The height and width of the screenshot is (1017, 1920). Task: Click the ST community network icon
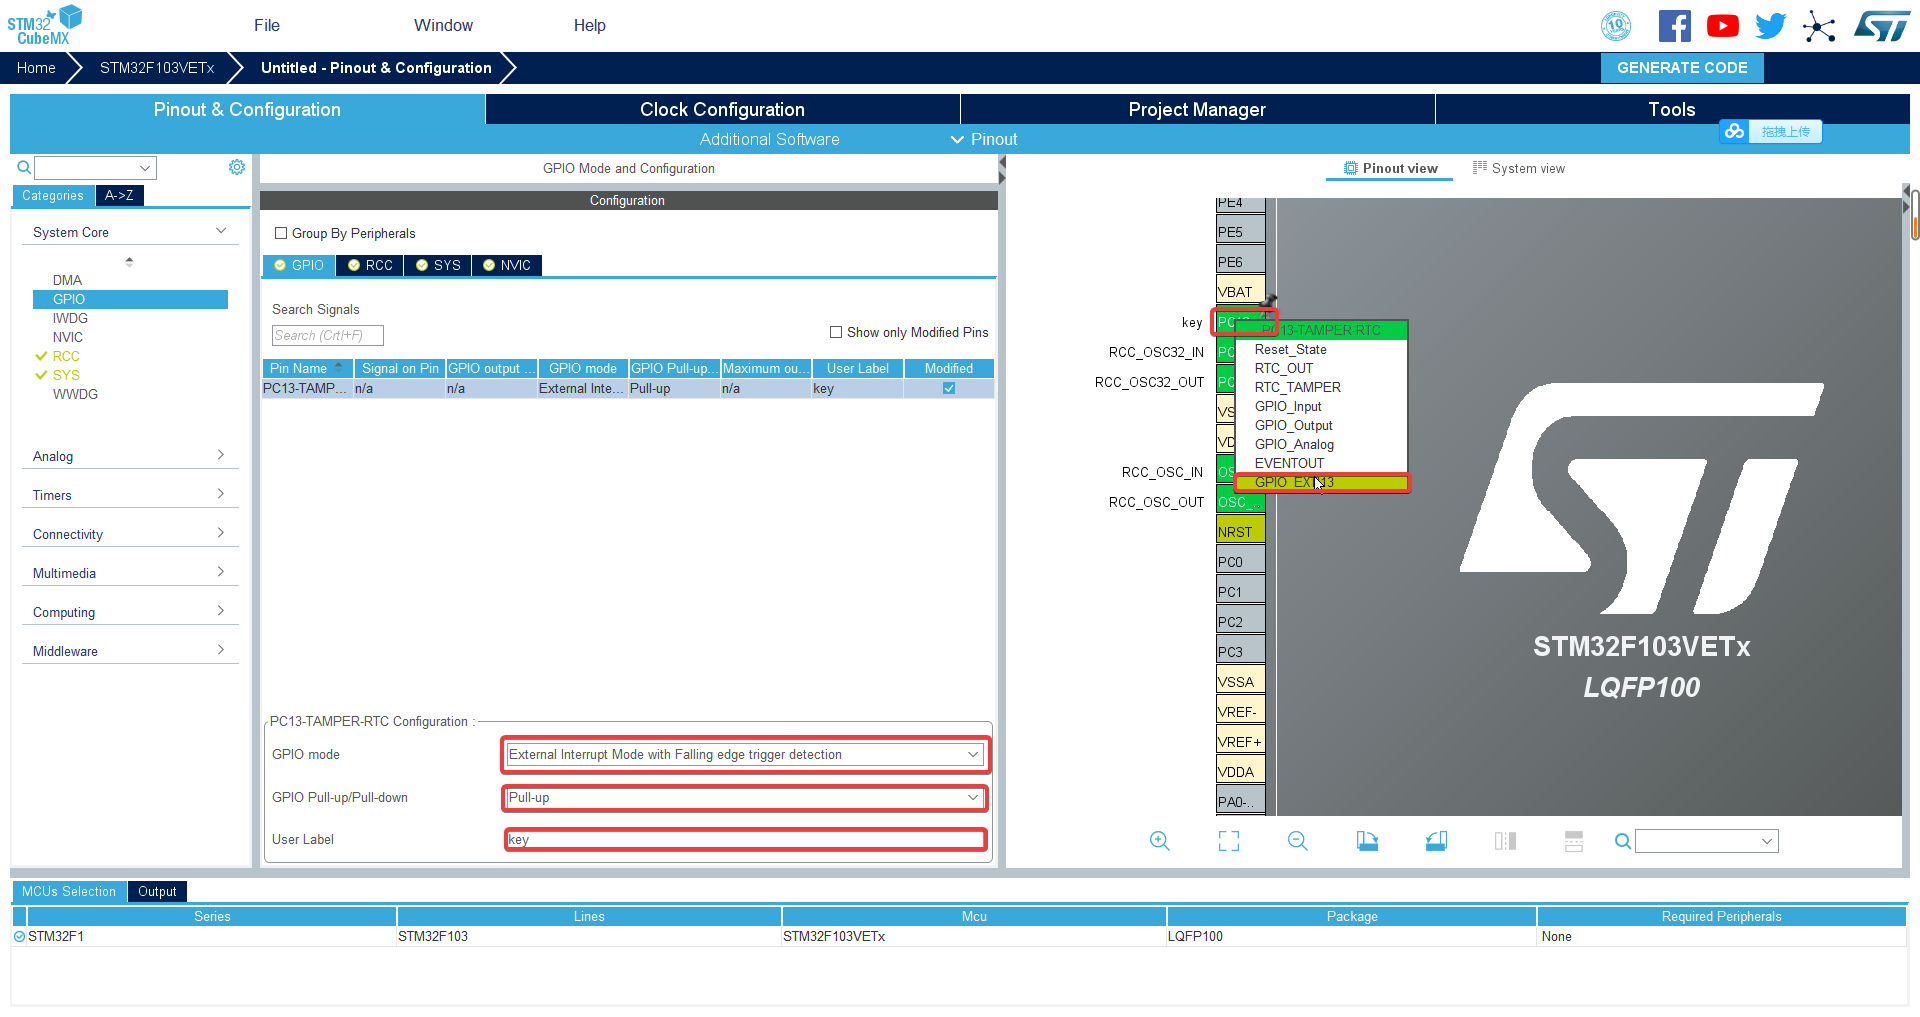coord(1819,26)
